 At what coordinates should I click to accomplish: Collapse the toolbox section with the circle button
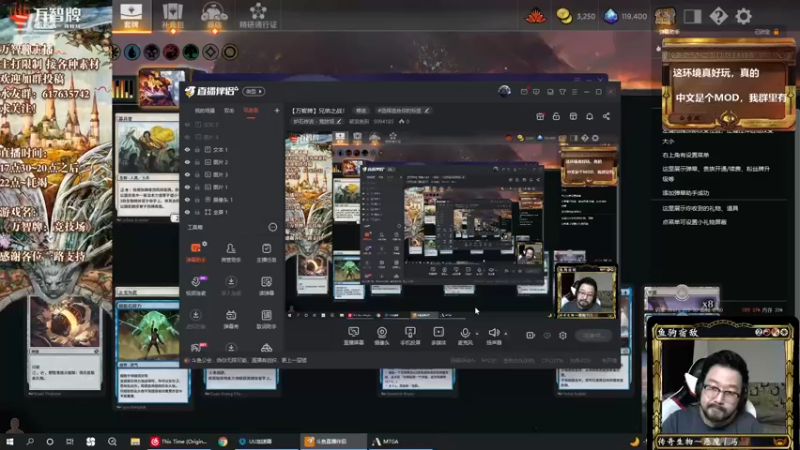(x=273, y=227)
